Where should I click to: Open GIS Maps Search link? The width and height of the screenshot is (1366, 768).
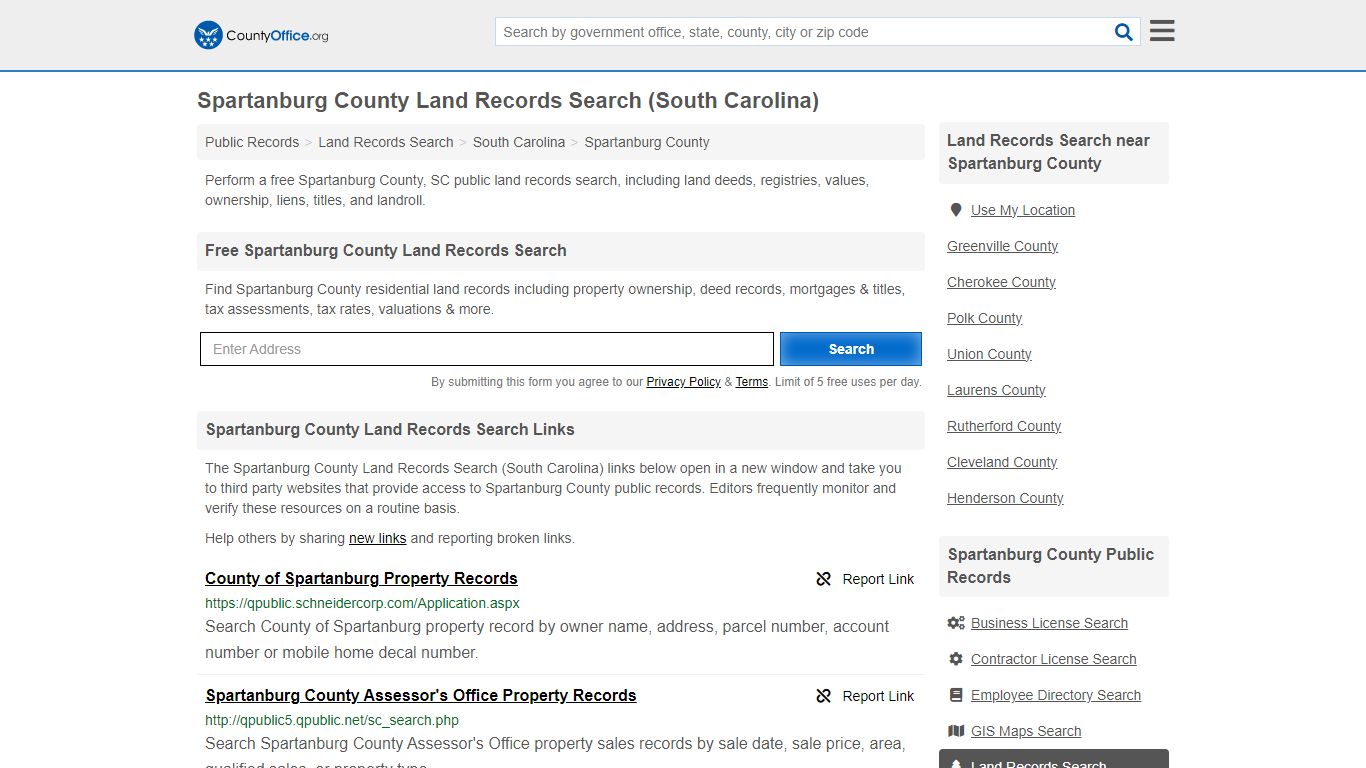pyautogui.click(x=1026, y=731)
